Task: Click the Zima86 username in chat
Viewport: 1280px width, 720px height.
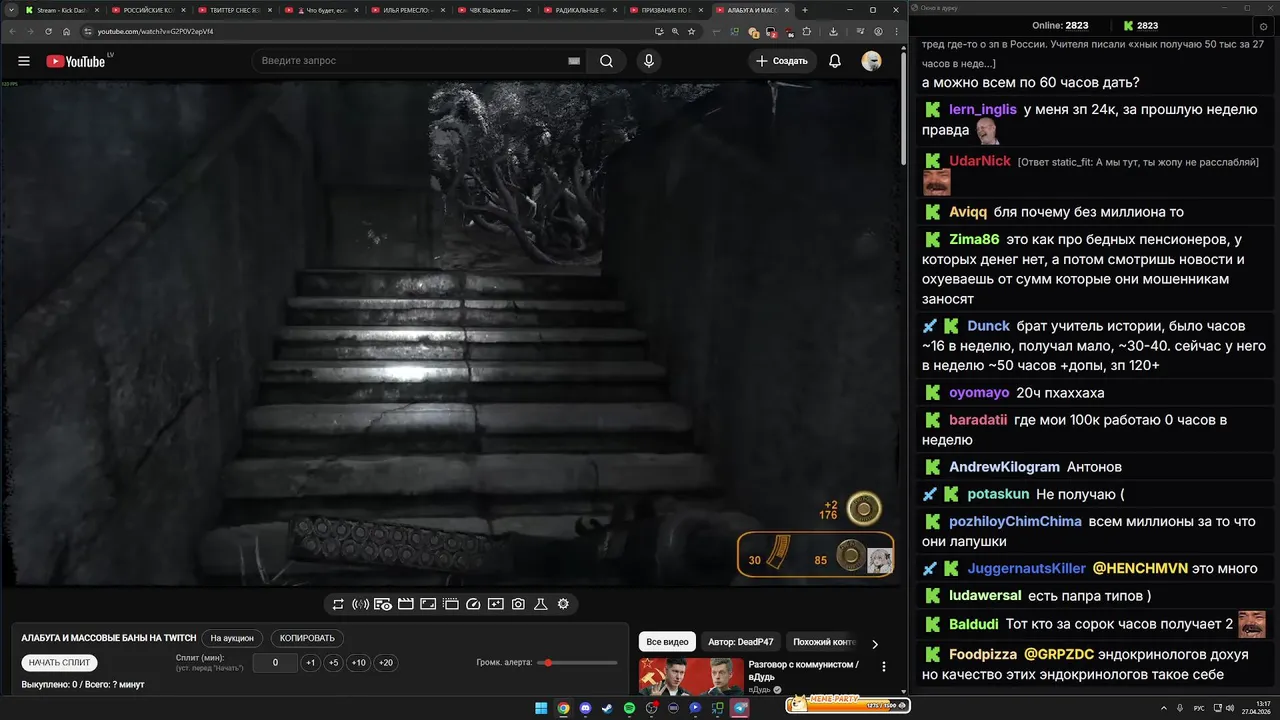Action: click(x=974, y=240)
